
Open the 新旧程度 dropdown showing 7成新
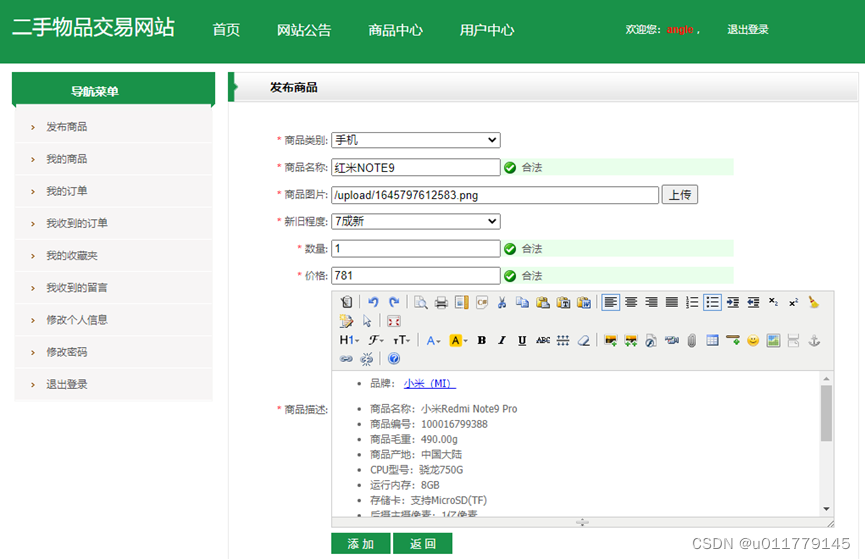416,221
